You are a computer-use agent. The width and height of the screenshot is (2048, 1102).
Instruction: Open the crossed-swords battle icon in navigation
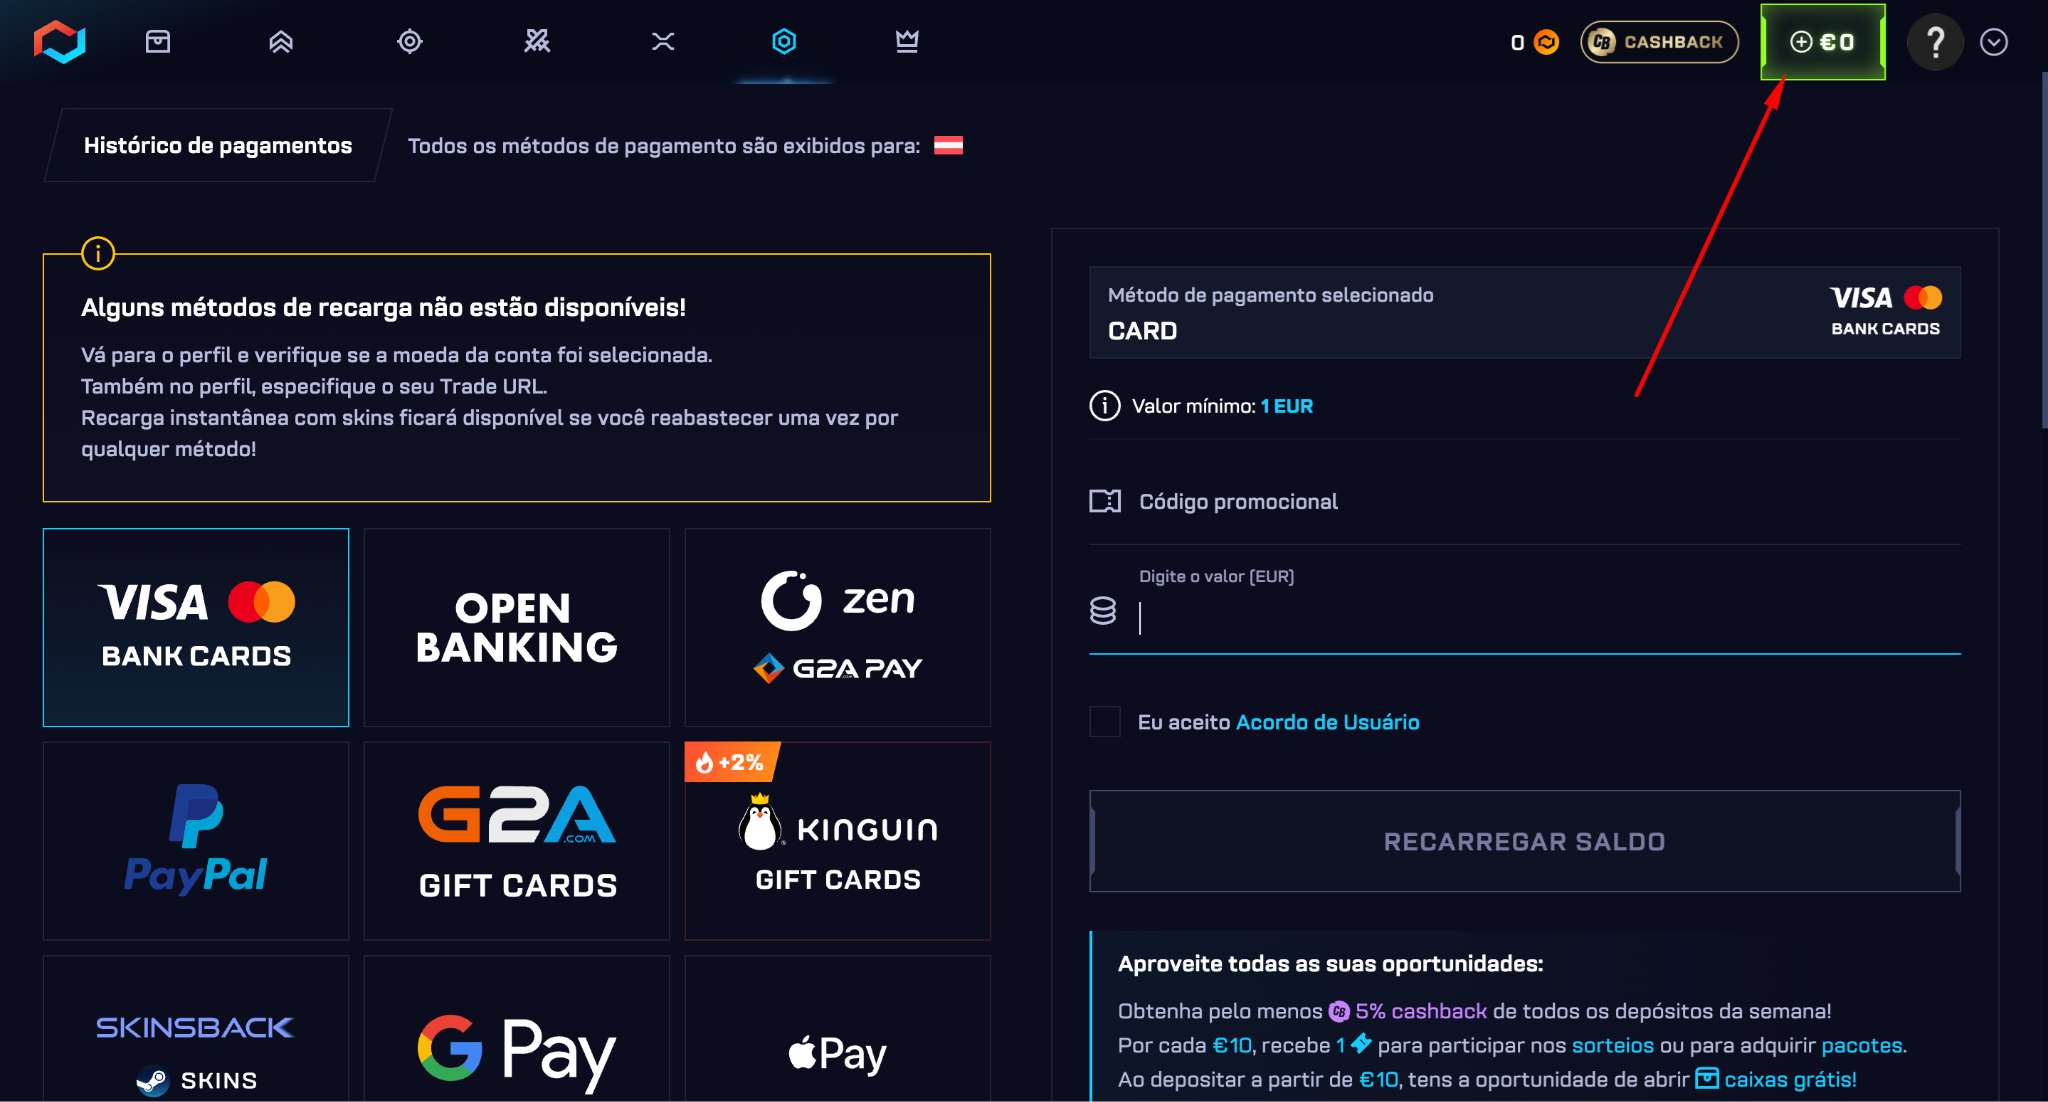coord(538,41)
